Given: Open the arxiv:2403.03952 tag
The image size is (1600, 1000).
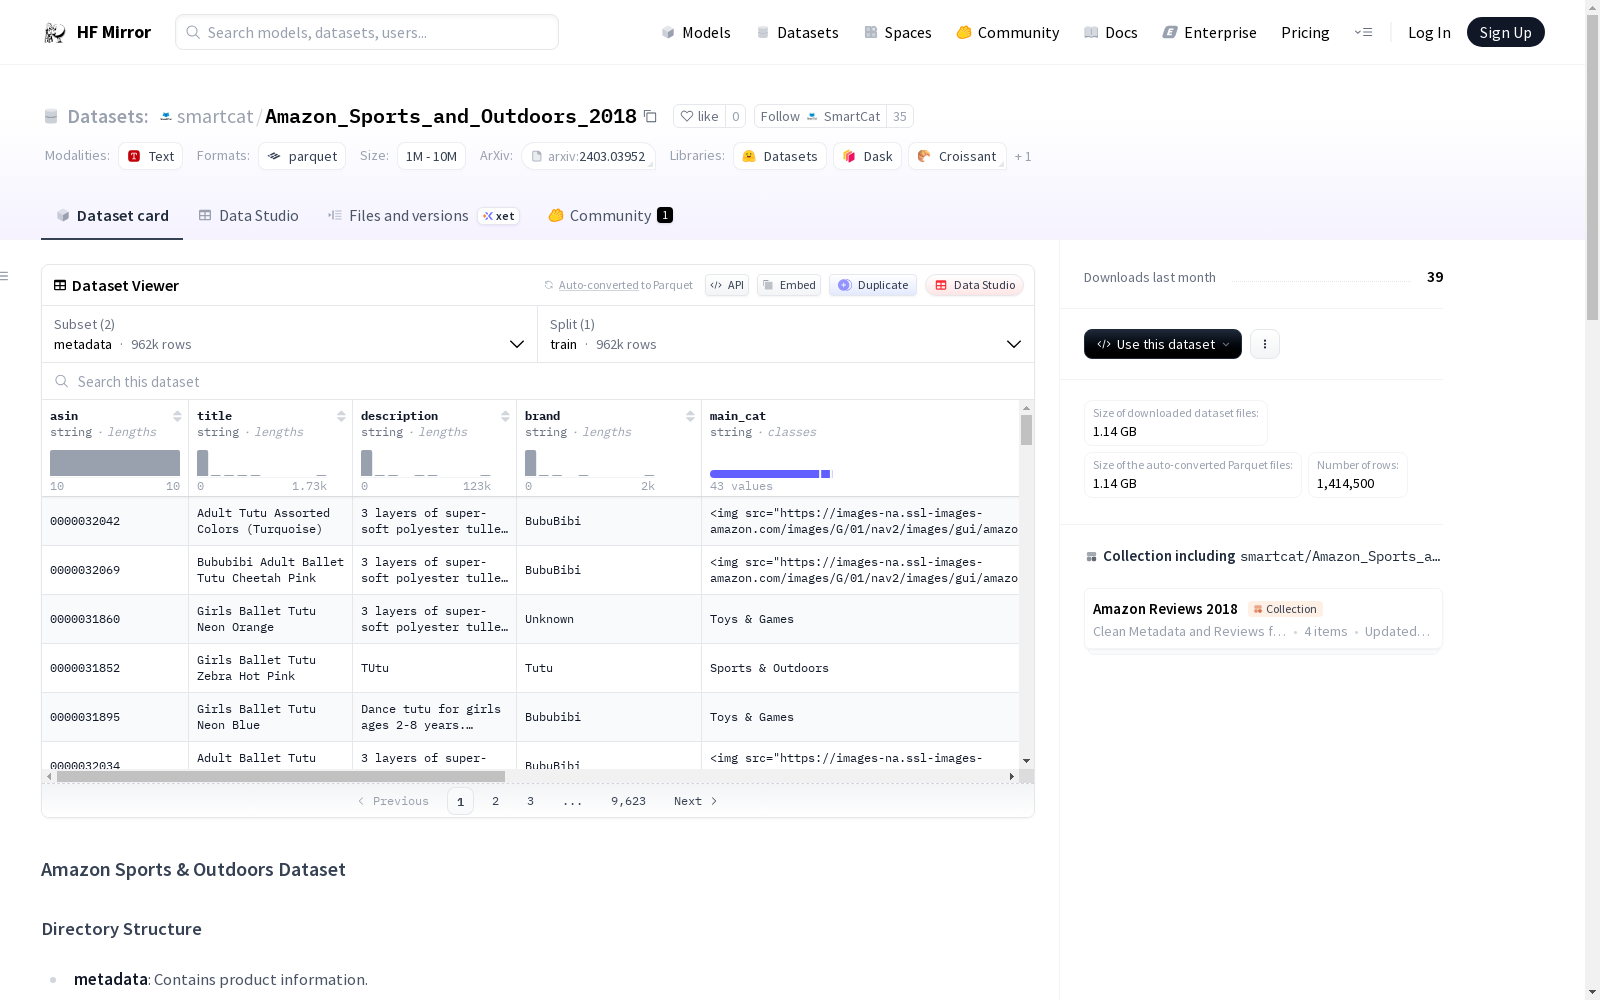Looking at the screenshot, I should [588, 157].
